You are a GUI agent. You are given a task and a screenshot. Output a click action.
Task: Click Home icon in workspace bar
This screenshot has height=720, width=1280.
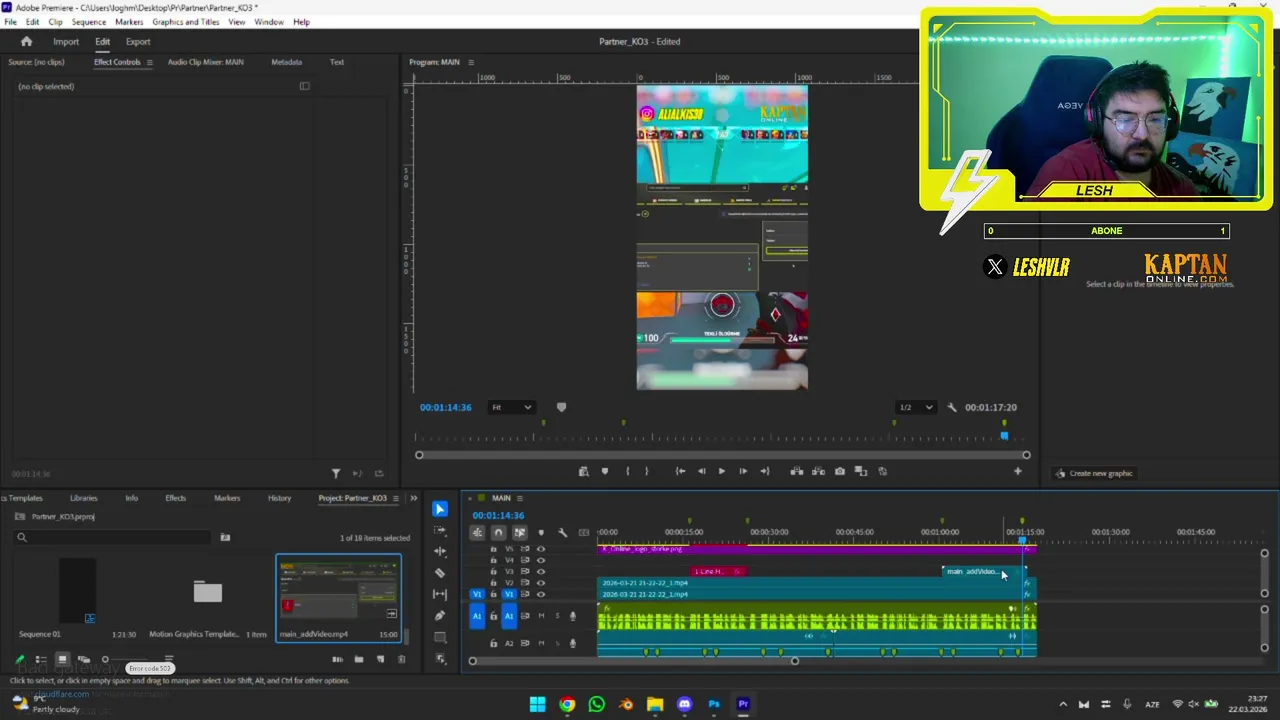[x=27, y=41]
